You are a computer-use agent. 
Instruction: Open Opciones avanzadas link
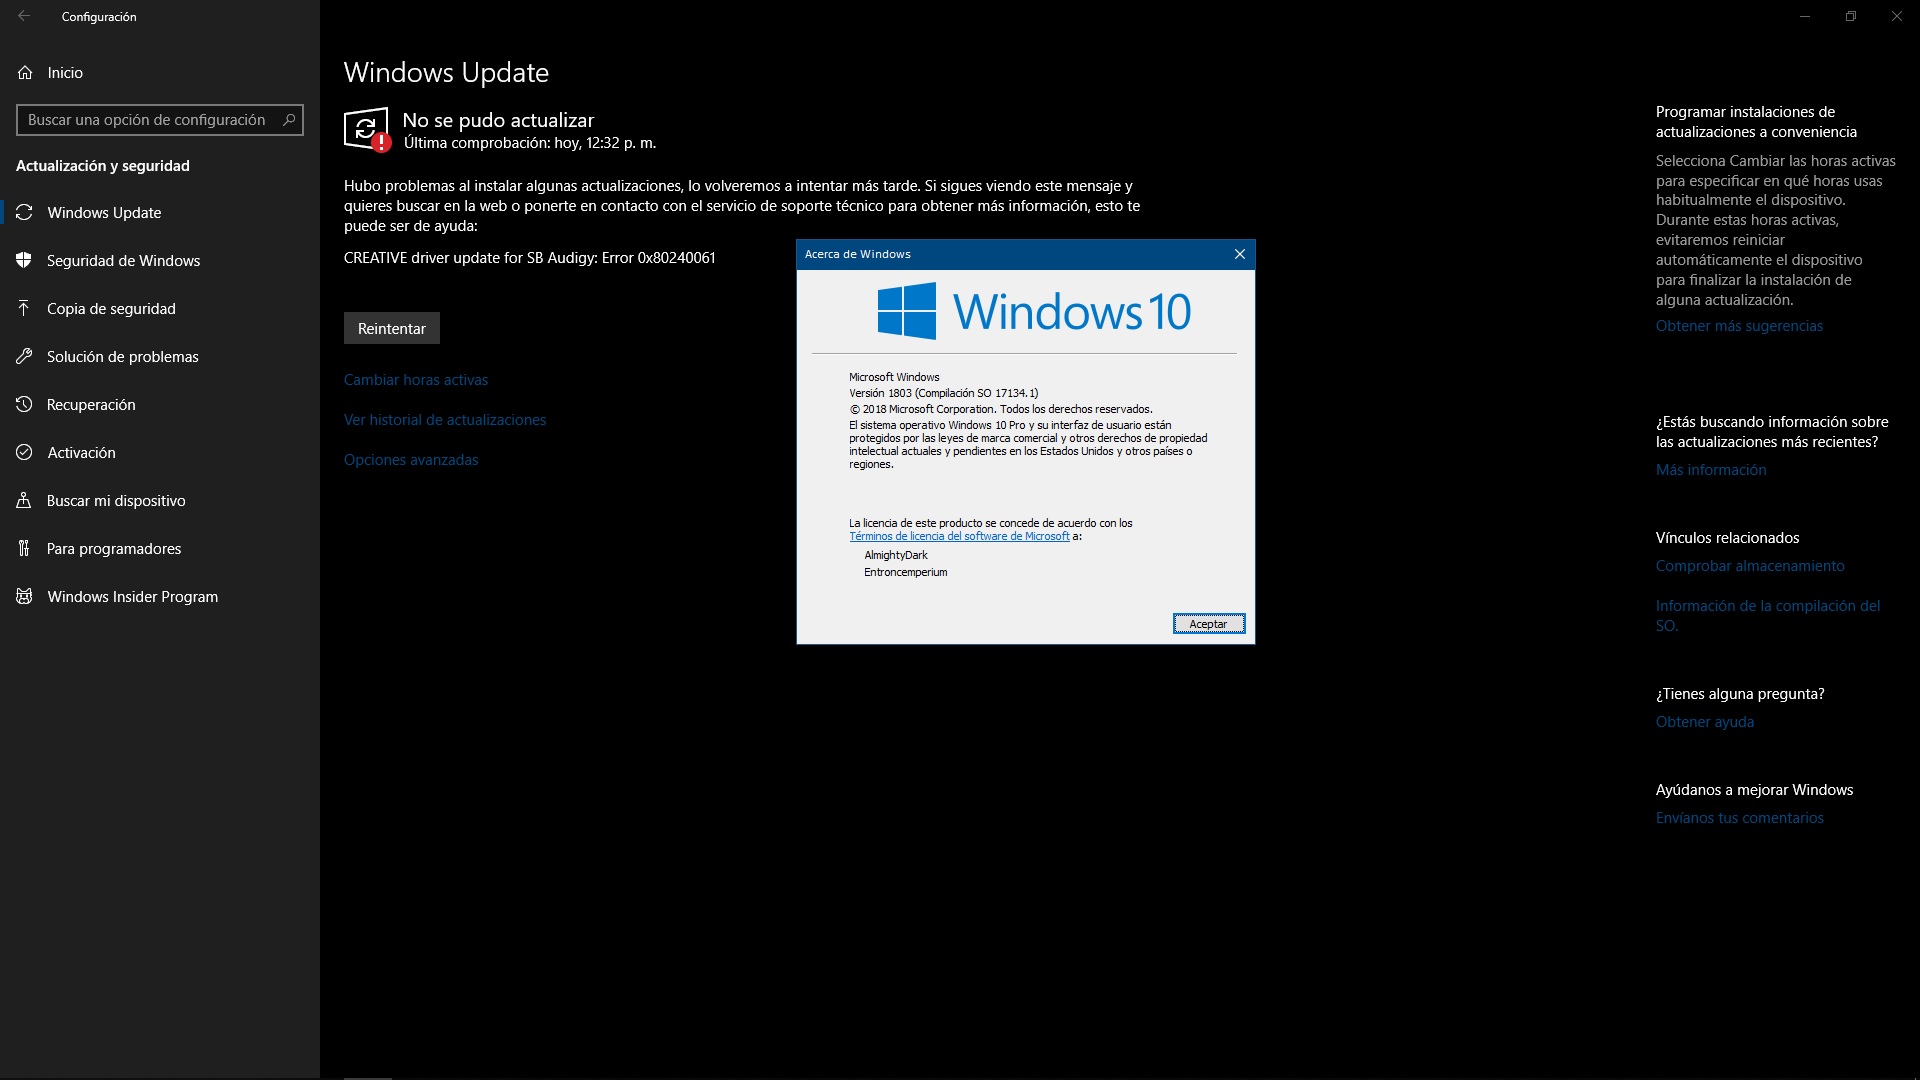[x=411, y=460]
